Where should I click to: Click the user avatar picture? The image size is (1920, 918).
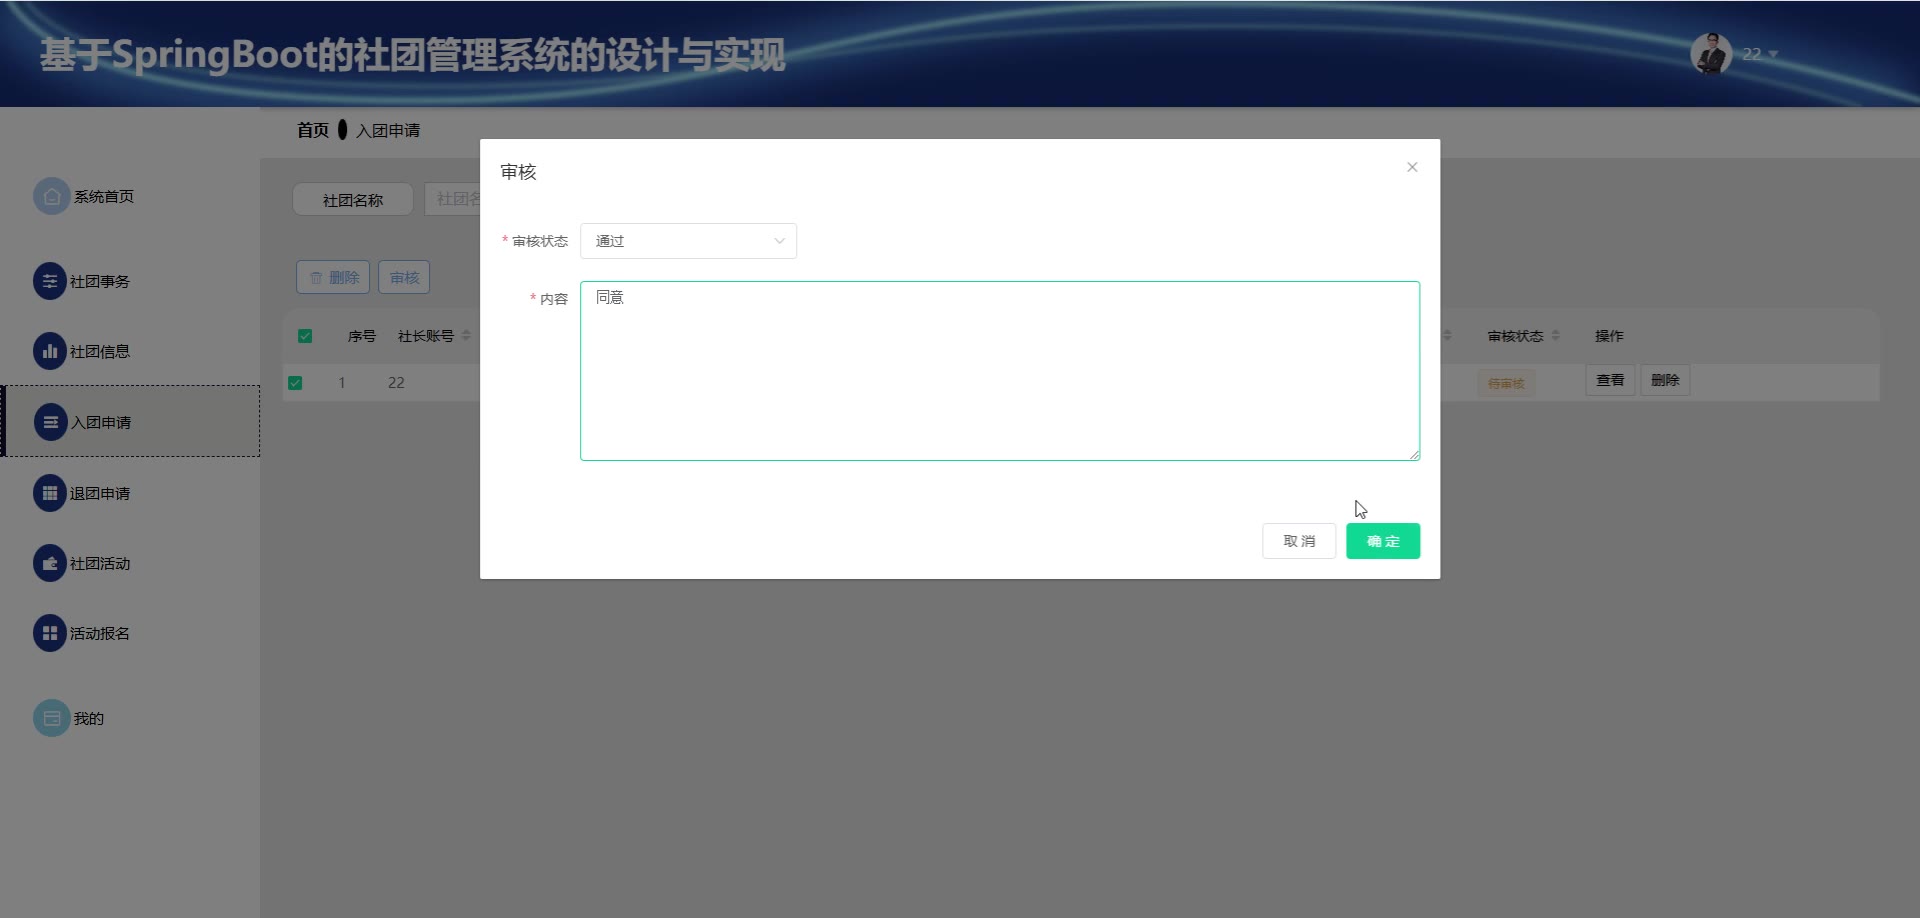[x=1711, y=54]
